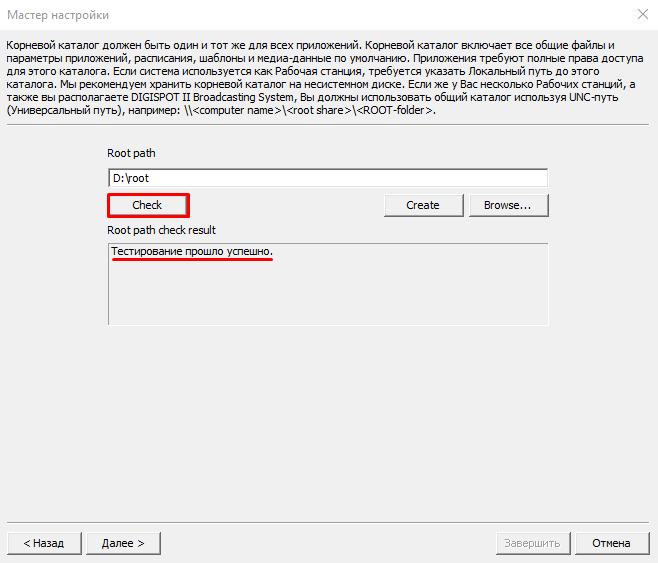
Task: Click the greyed-out Завершить button
Action: (x=531, y=543)
